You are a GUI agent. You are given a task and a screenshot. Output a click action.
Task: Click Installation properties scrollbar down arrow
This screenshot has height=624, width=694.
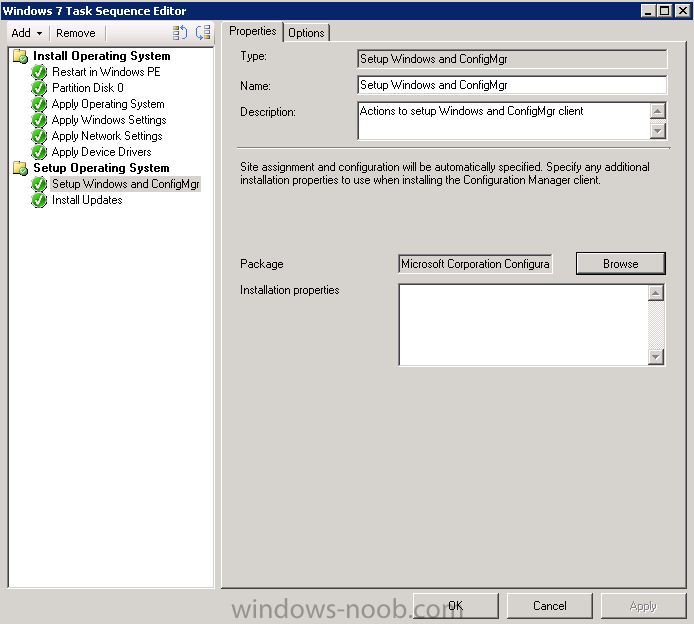[x=656, y=357]
